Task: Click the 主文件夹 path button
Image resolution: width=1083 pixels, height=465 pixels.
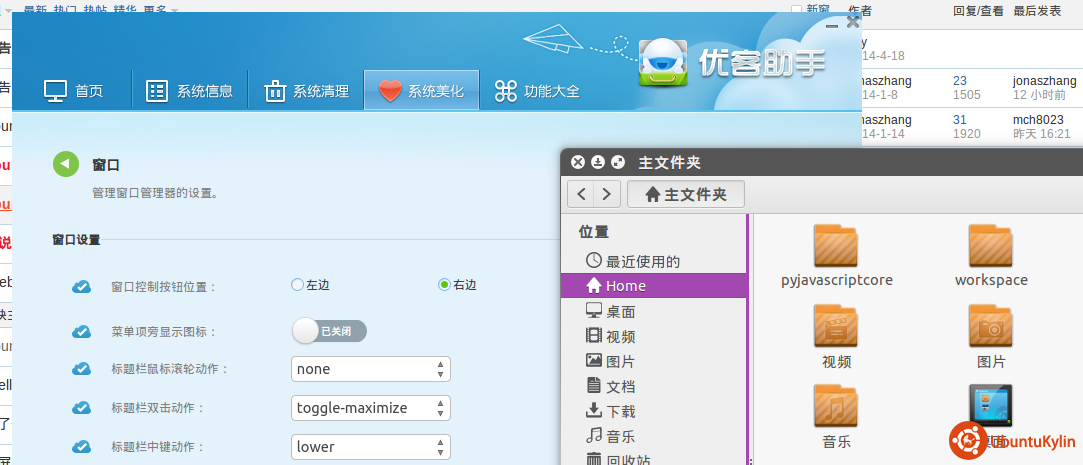Action: click(x=686, y=194)
